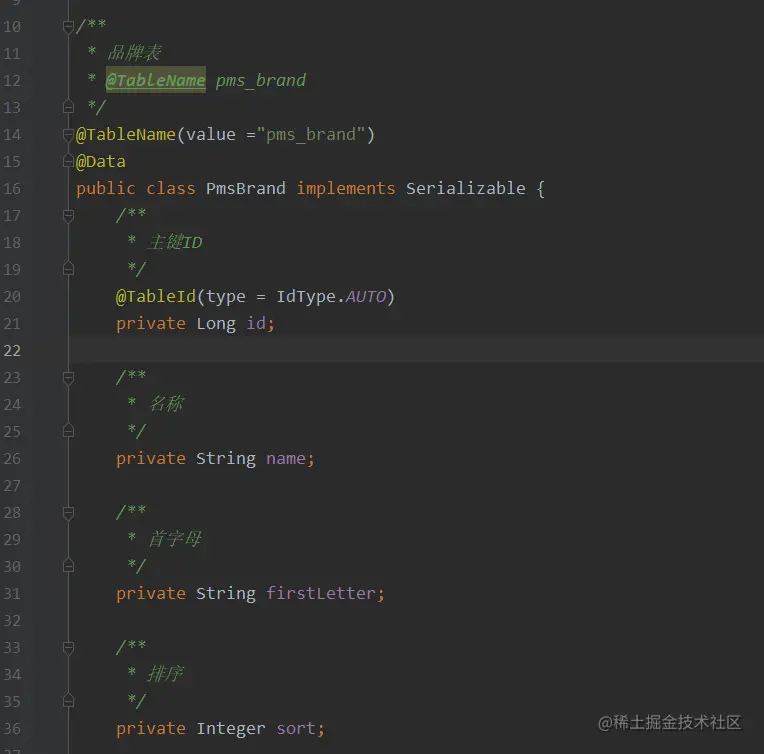Click the Serializable interface name
This screenshot has height=754, width=764.
(466, 188)
